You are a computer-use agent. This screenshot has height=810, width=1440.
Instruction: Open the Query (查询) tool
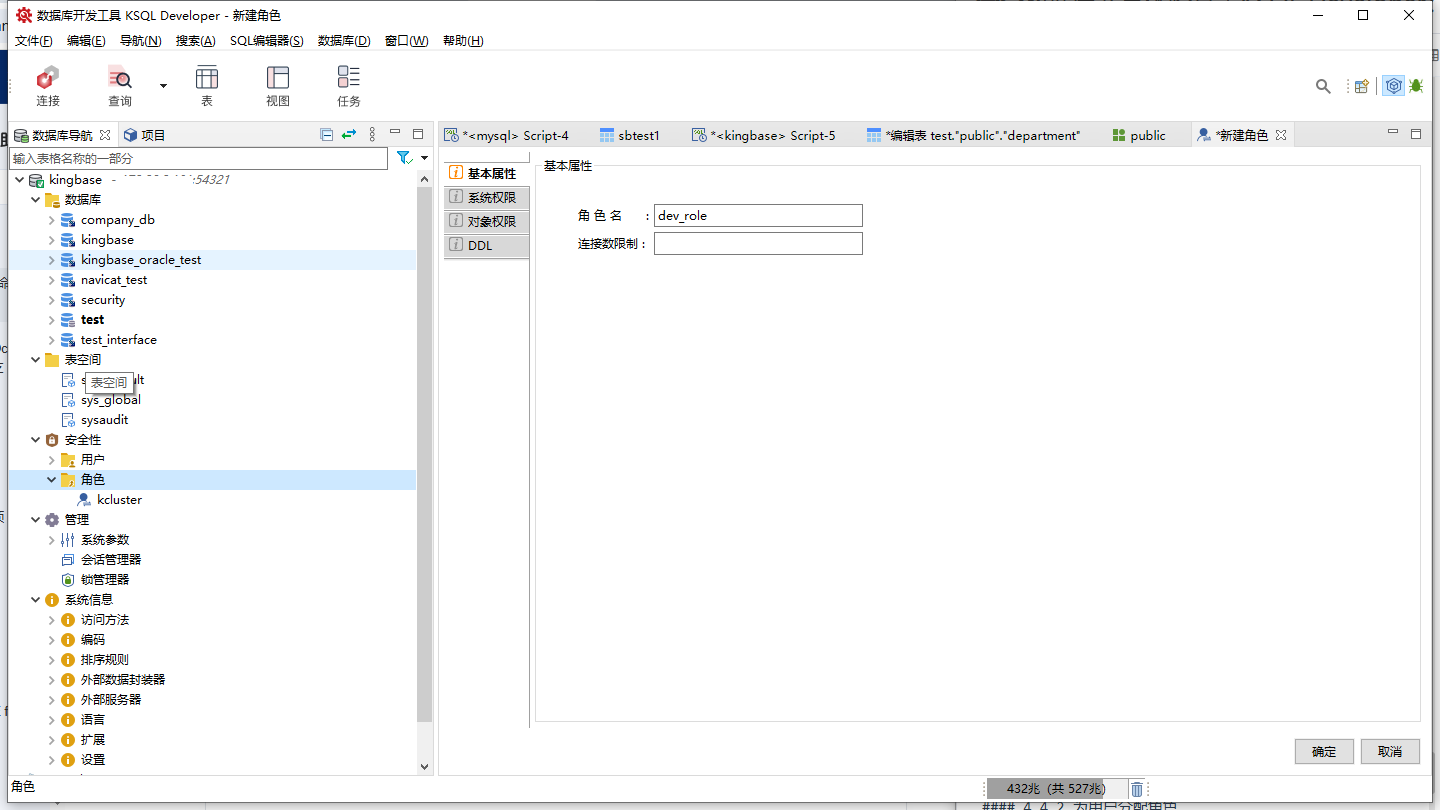click(x=120, y=85)
